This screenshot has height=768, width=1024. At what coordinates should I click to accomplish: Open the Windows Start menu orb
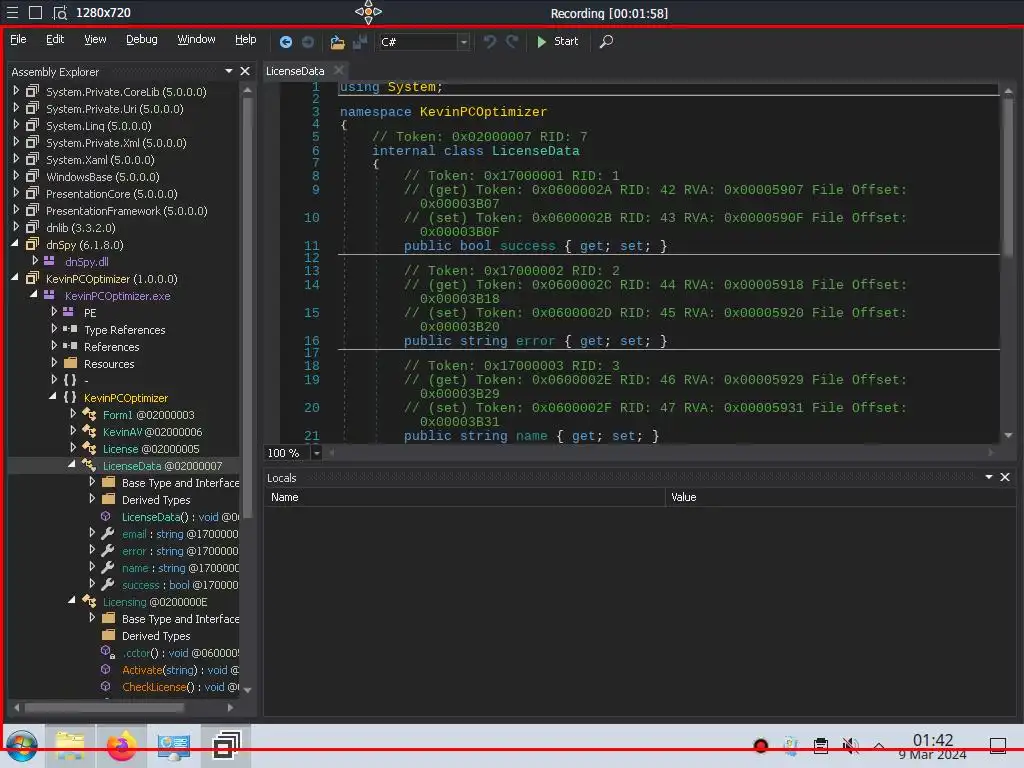[22, 746]
